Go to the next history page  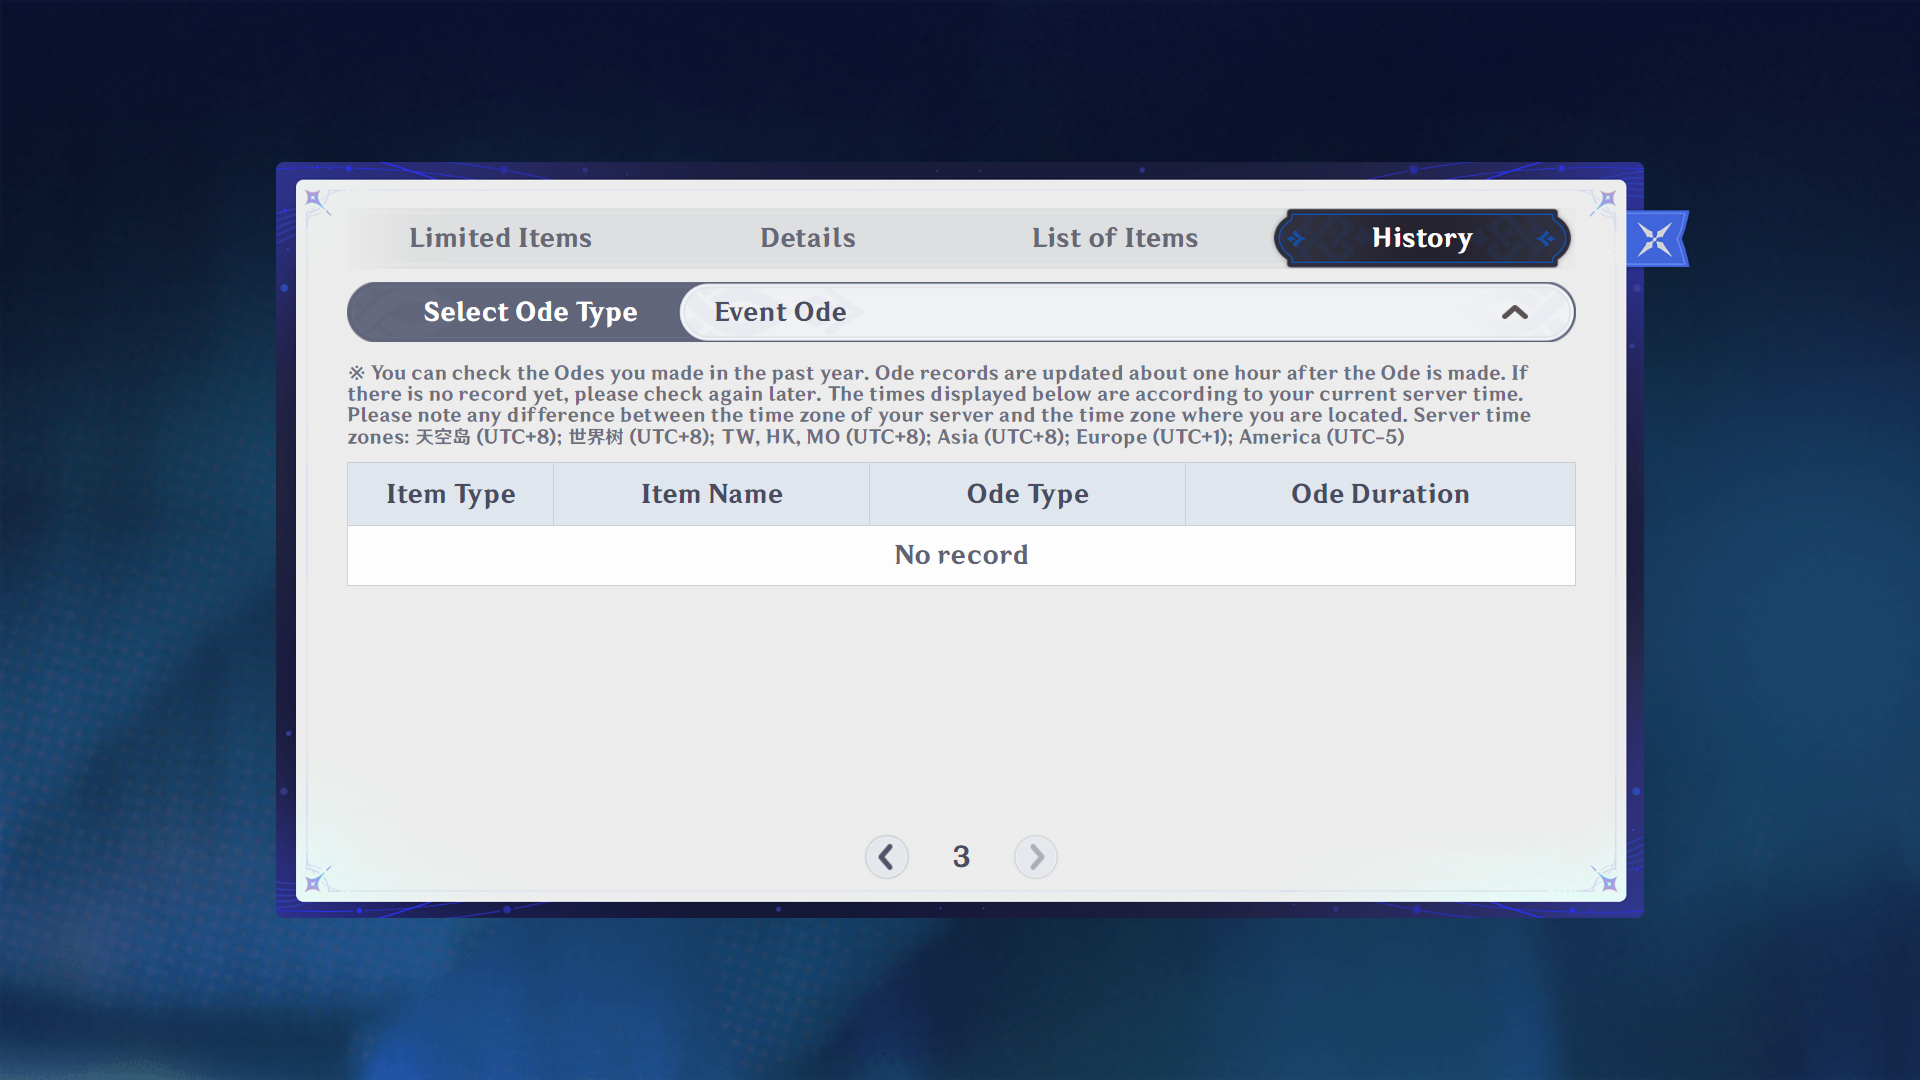tap(1036, 857)
